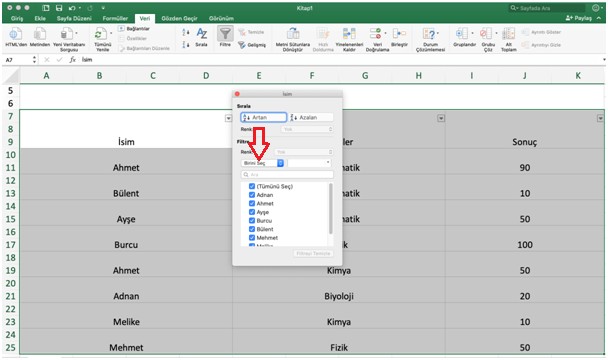Click the save icon in title bar

(59, 8)
